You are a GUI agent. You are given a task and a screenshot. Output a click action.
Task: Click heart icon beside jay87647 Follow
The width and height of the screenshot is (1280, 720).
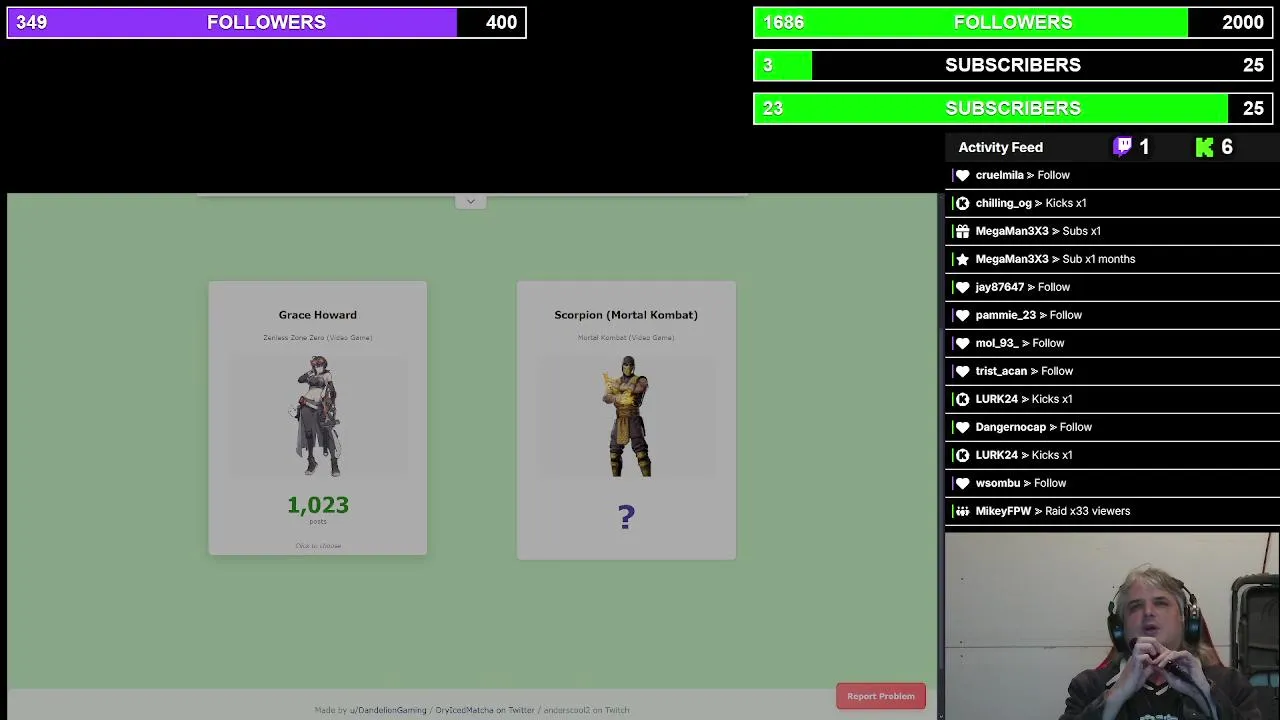[962, 287]
